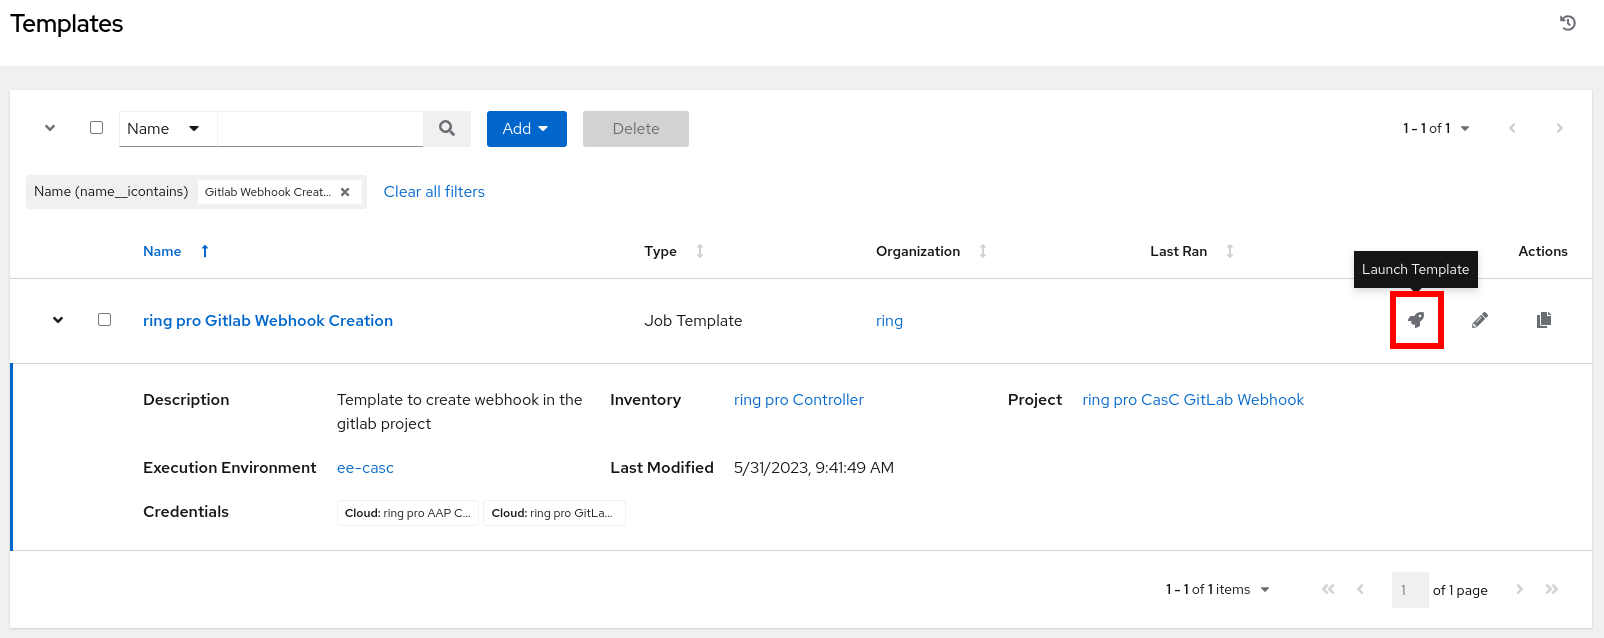Launch the ring pro Gitlab Webhook template
The image size is (1604, 638).
1416,320
